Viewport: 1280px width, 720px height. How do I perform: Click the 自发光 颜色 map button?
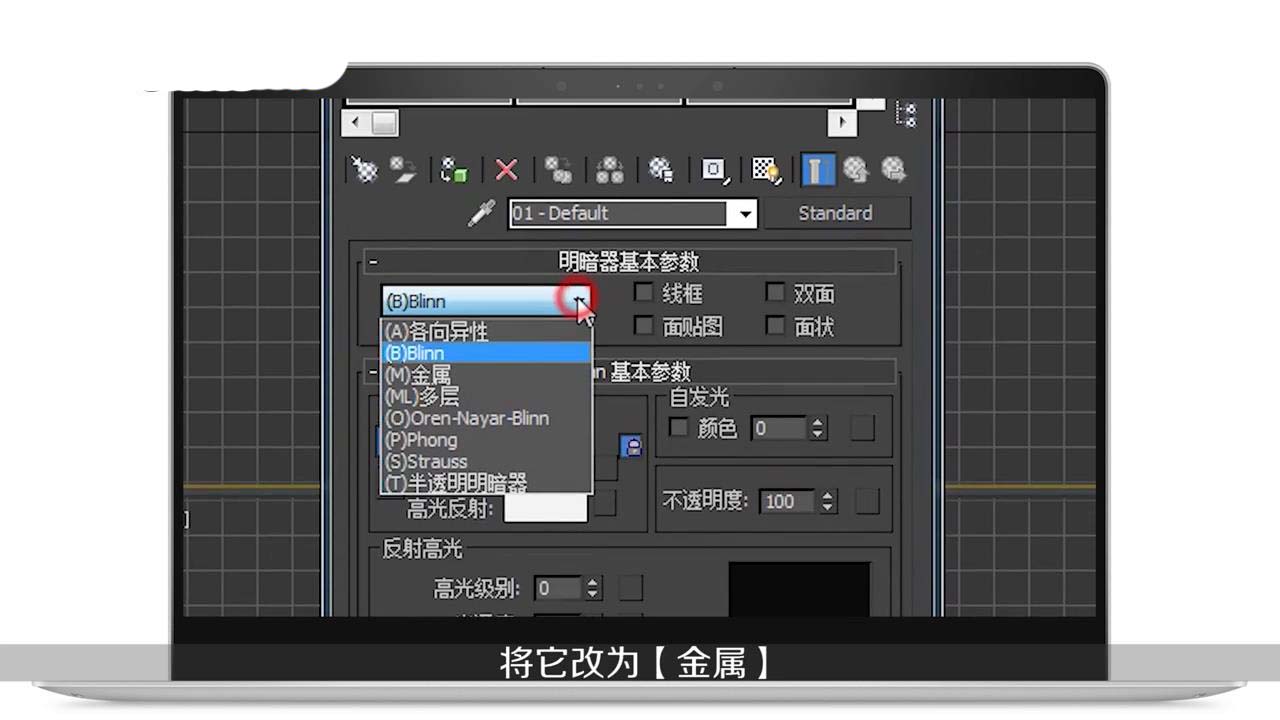[x=862, y=429]
